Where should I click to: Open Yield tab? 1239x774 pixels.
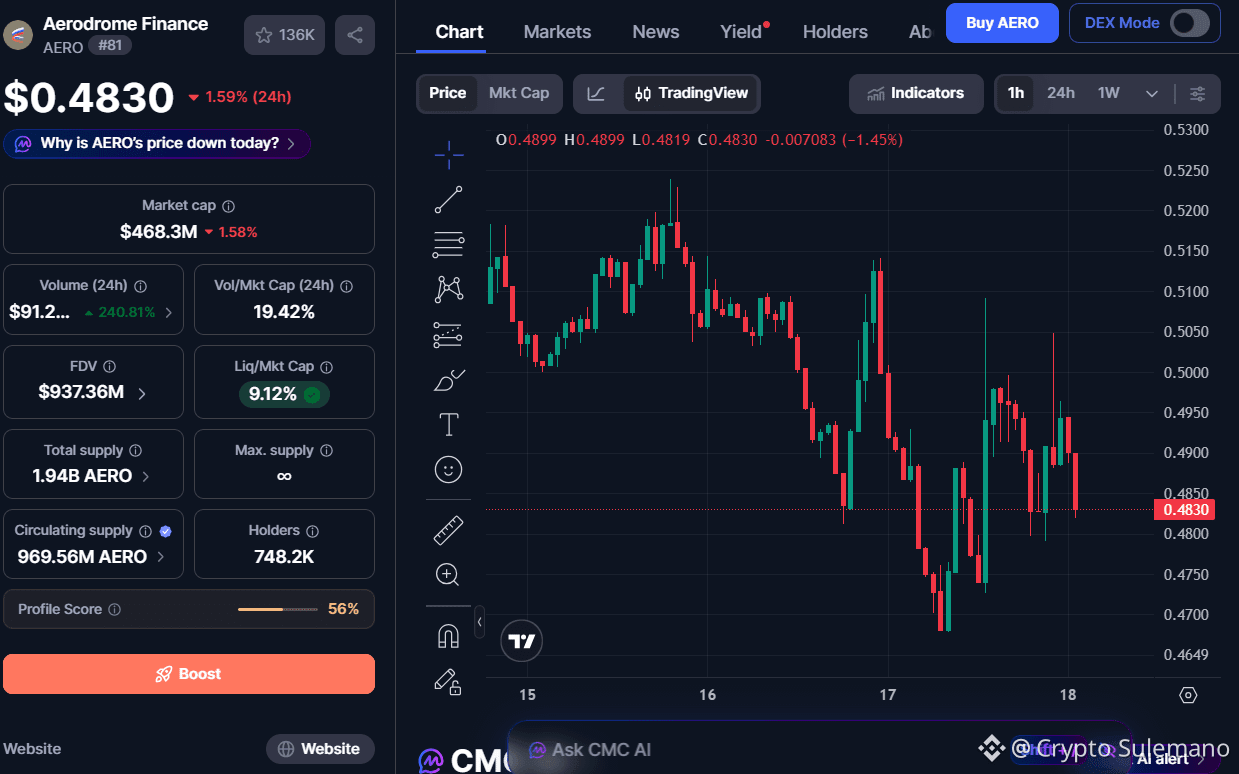tap(742, 32)
